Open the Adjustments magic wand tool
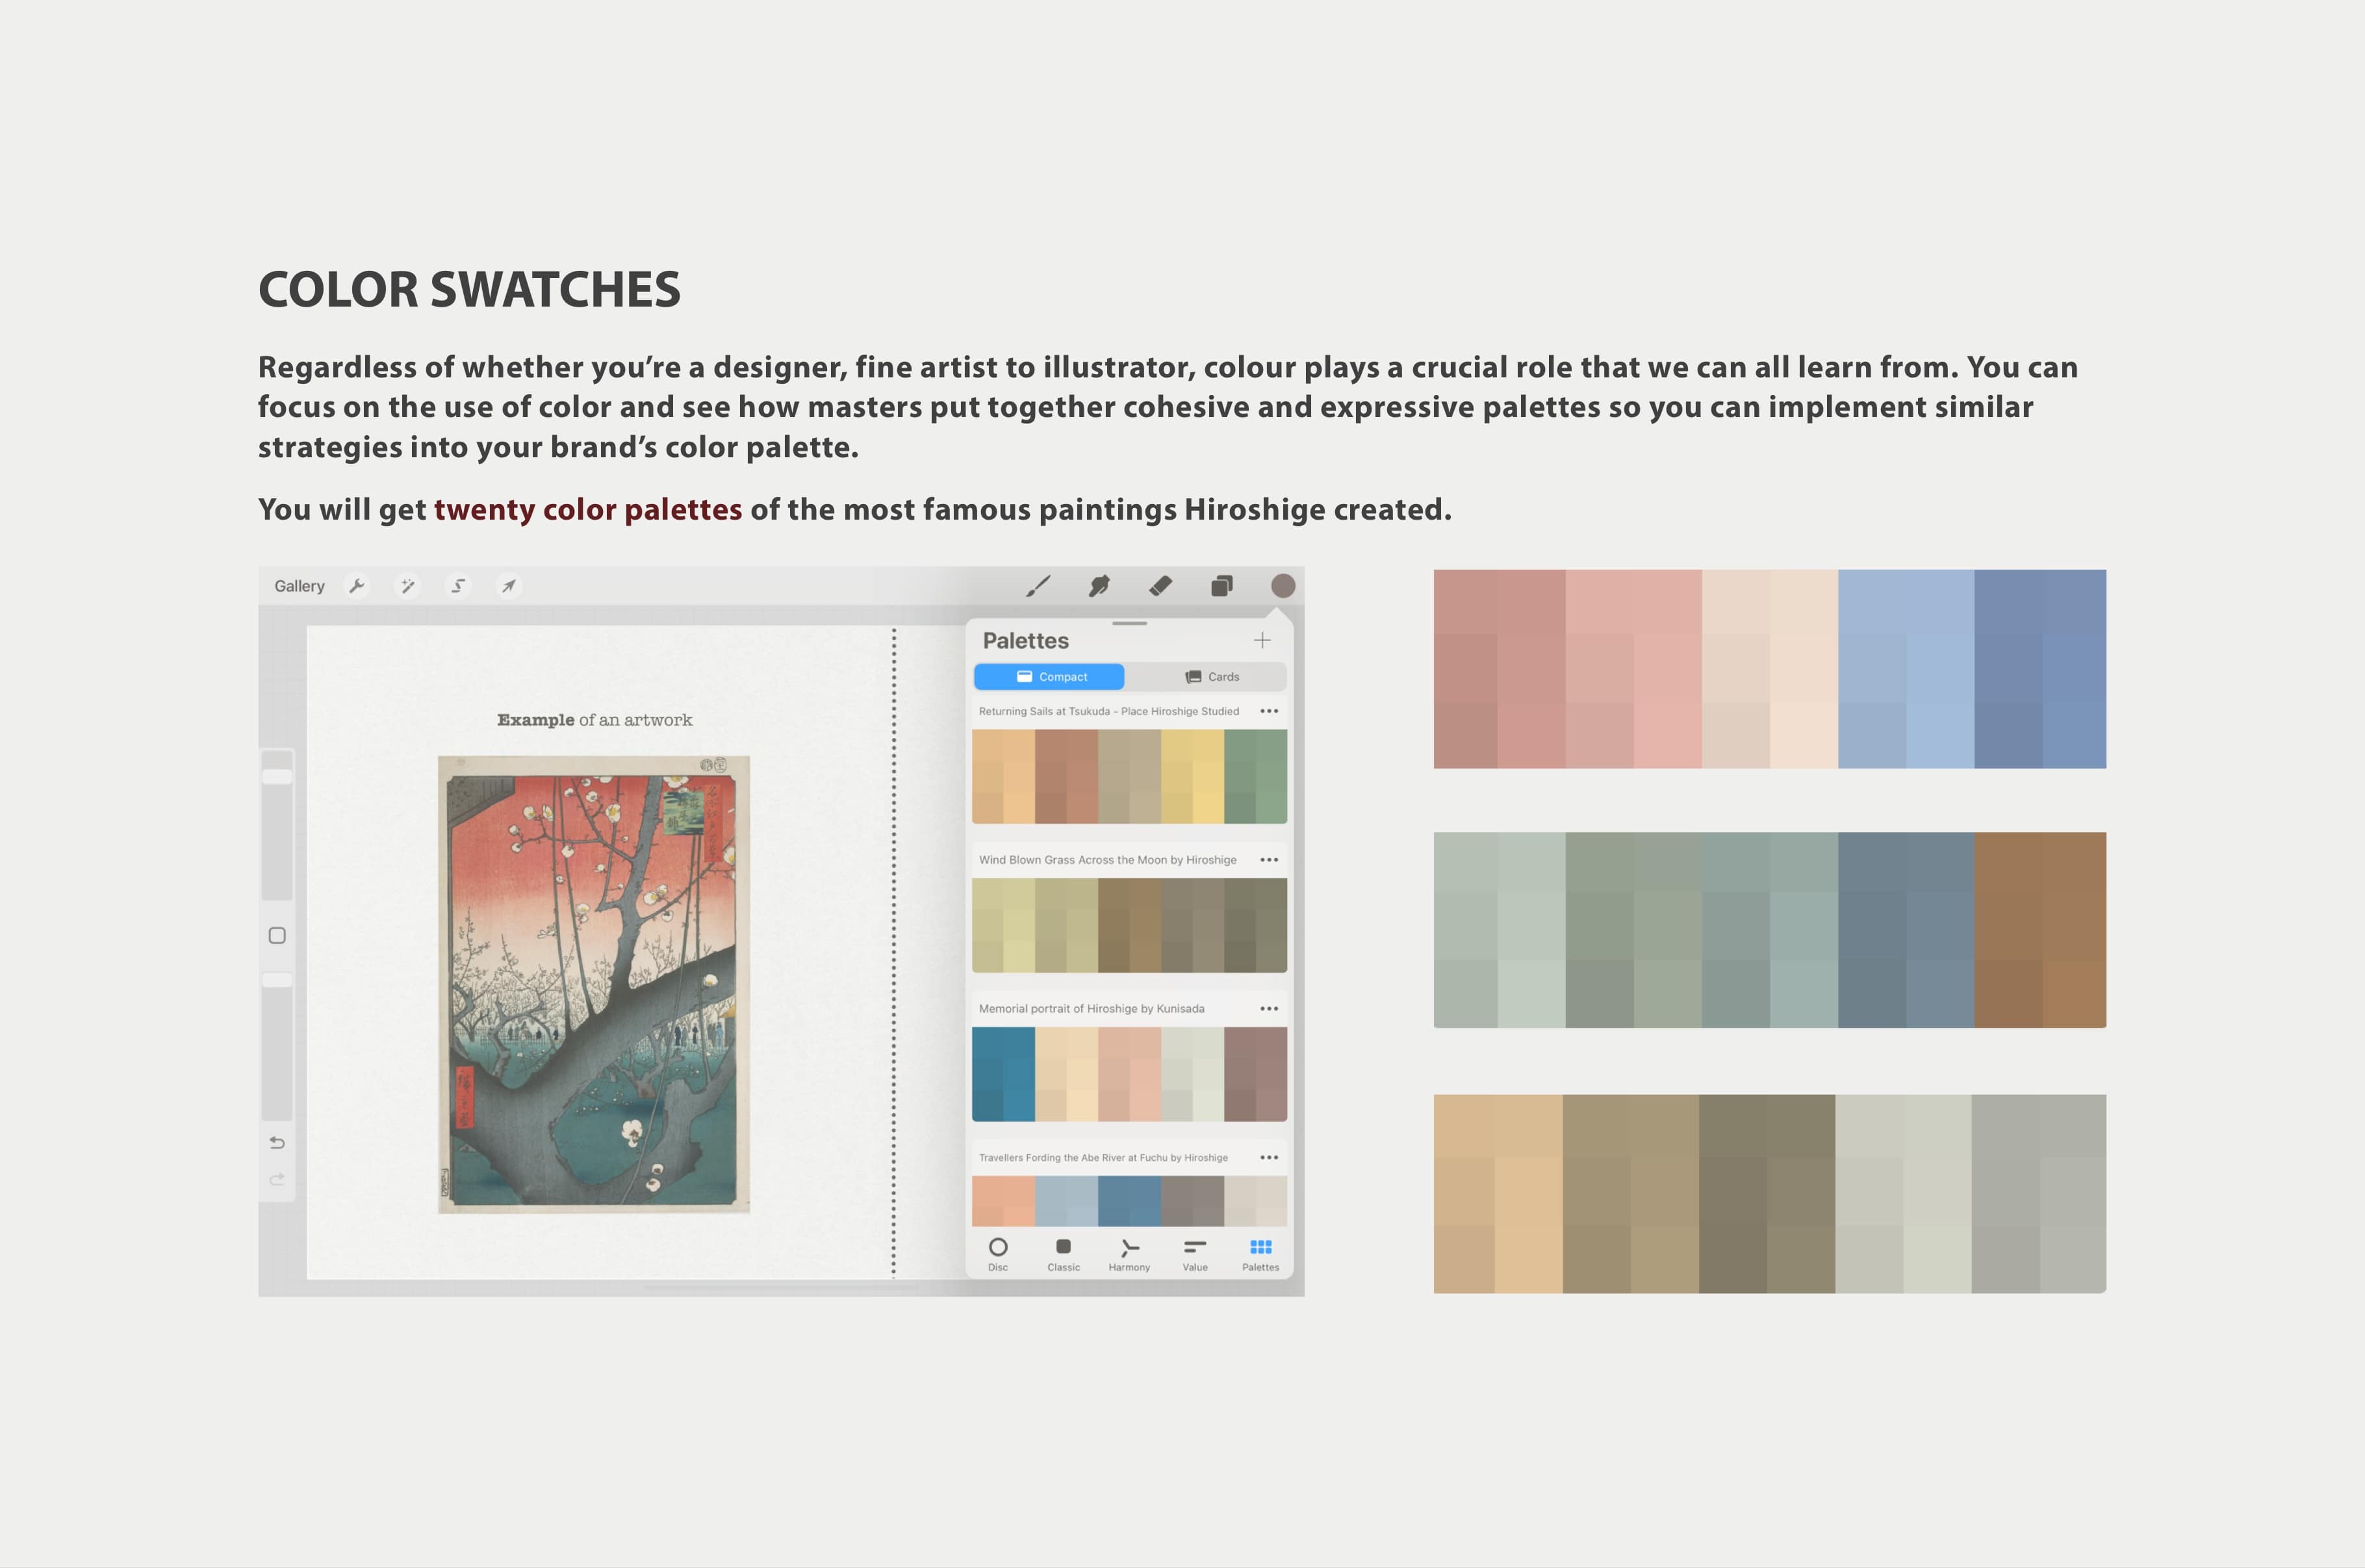This screenshot has height=1568, width=2365. [408, 585]
